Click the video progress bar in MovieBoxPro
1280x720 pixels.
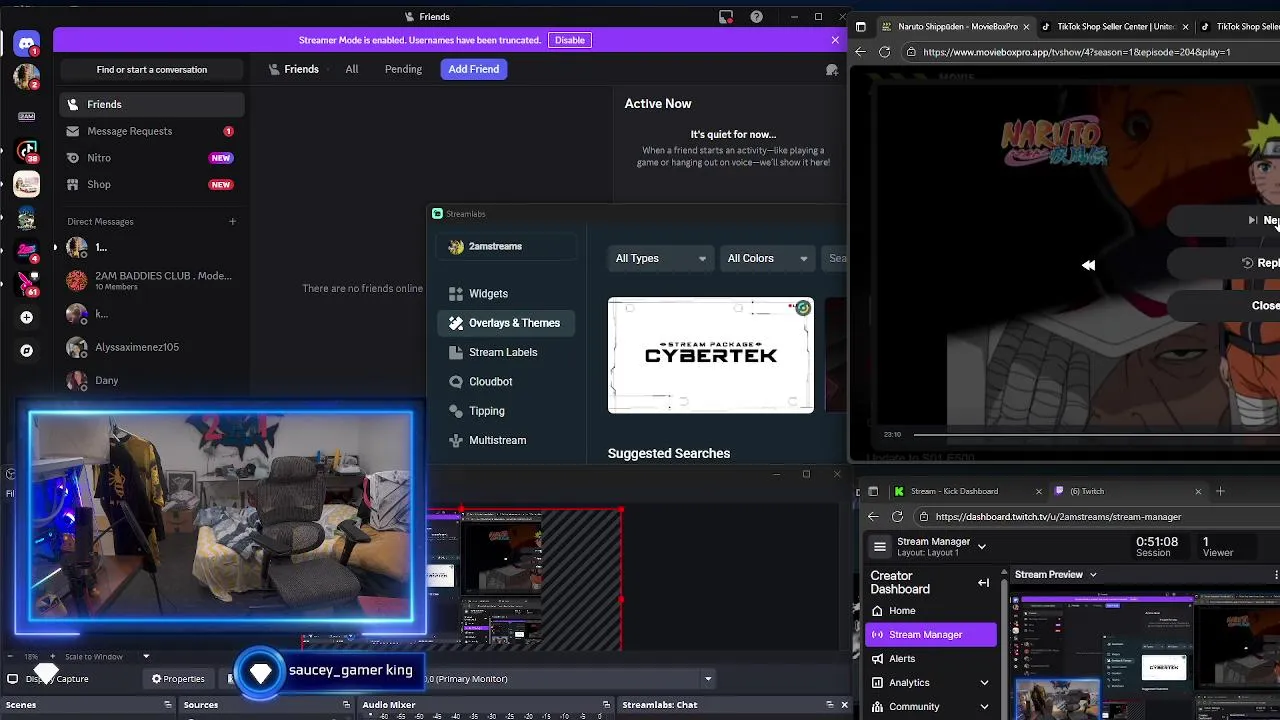click(1095, 435)
